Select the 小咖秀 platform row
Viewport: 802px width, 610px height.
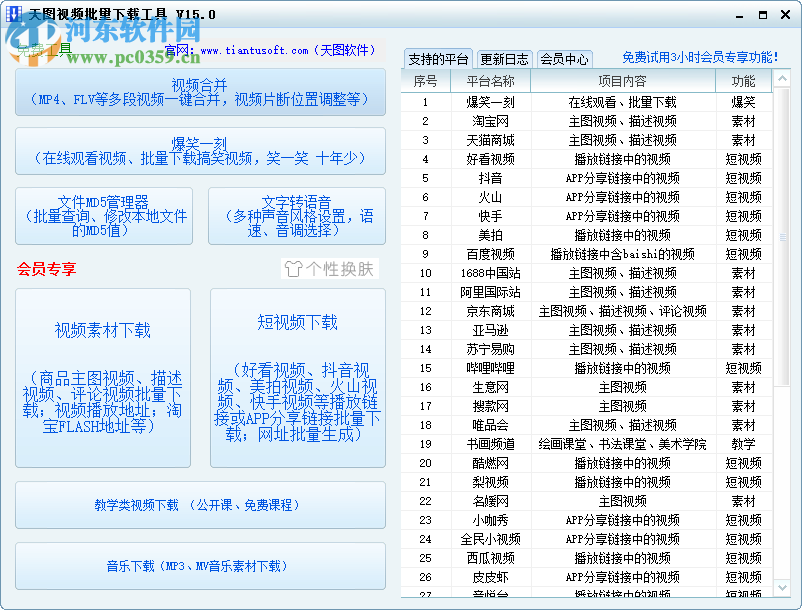[x=587, y=520]
